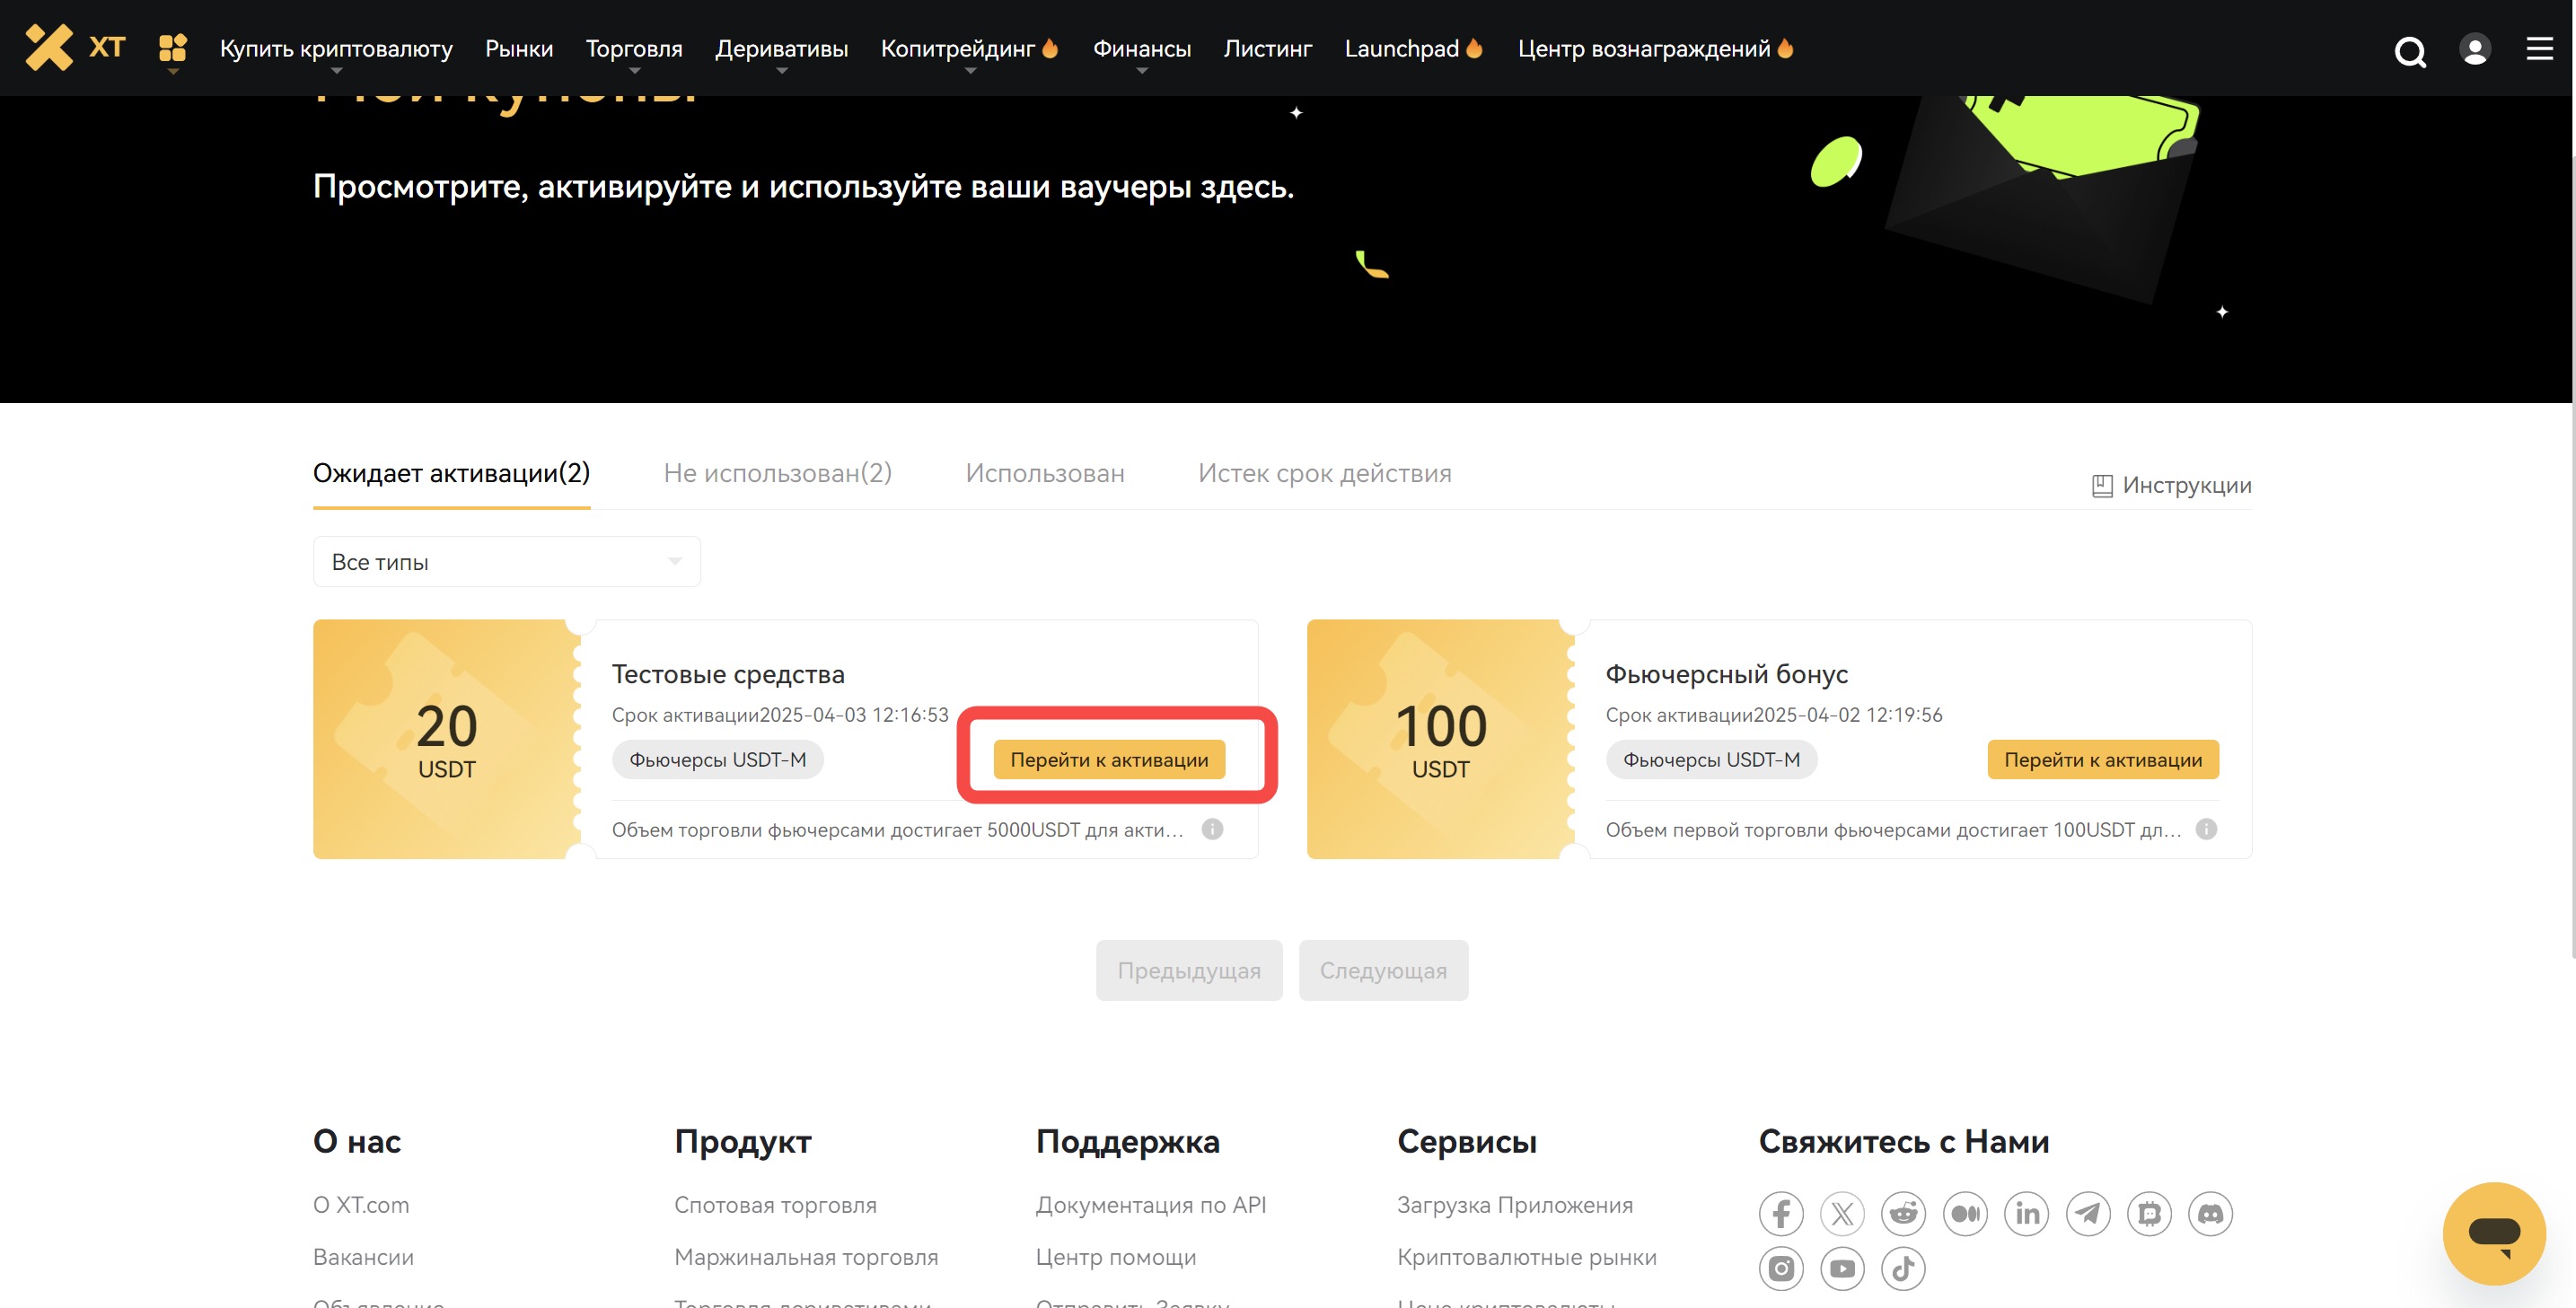Click the info icon on the 20 USDT voucher
The image size is (2576, 1308).
(x=1212, y=829)
